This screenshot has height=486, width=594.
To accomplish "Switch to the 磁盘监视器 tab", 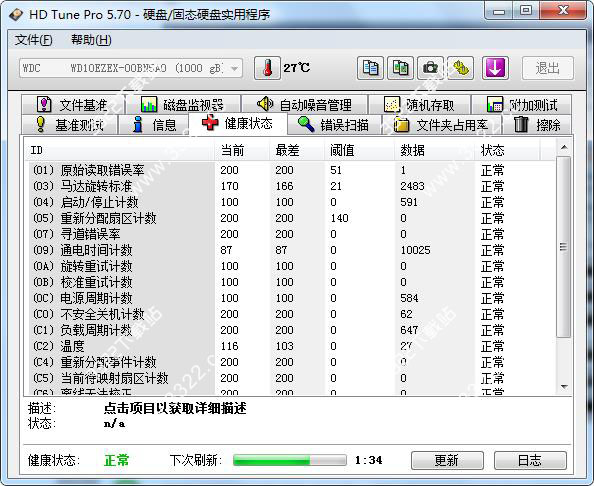I will tap(183, 105).
